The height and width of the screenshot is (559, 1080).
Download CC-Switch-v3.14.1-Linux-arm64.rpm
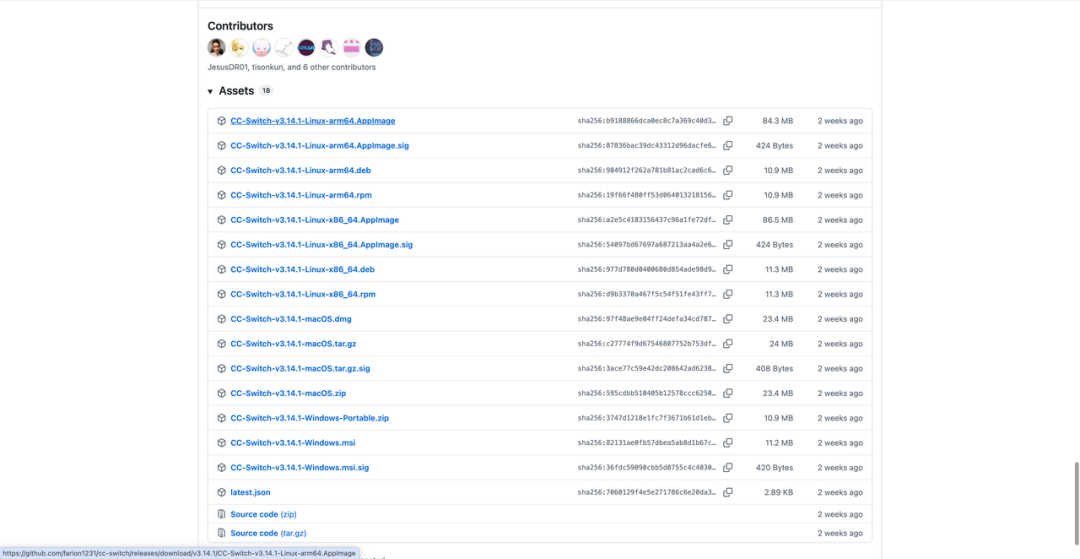[301, 195]
